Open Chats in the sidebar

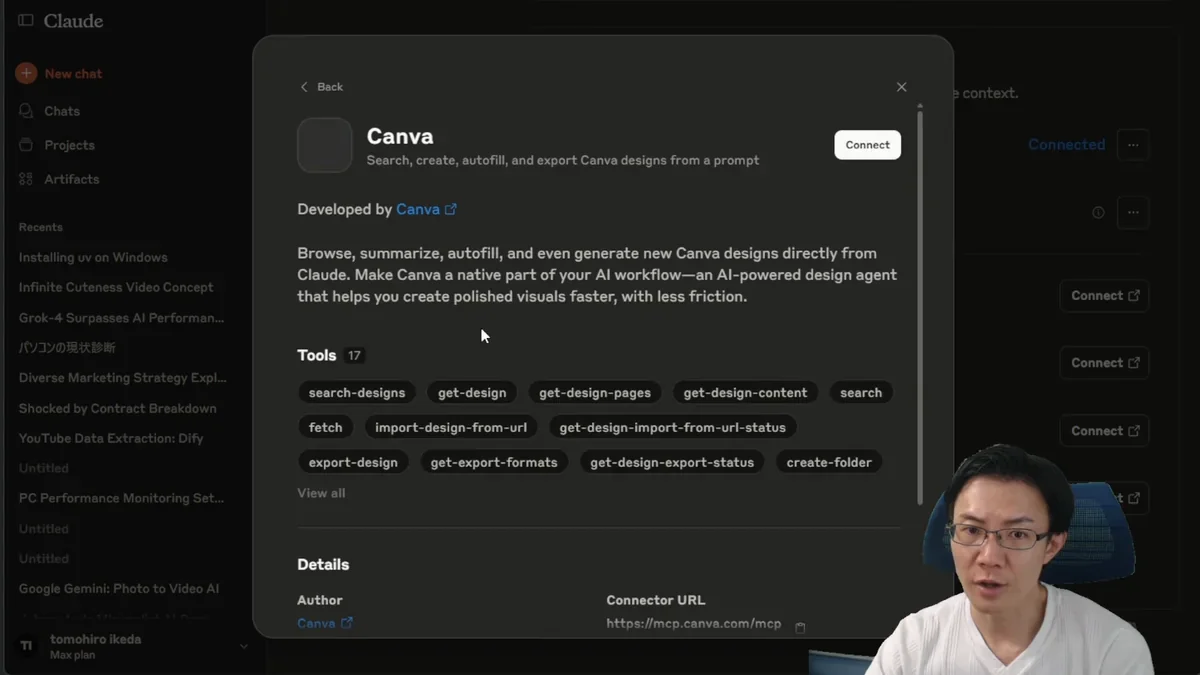click(x=62, y=111)
